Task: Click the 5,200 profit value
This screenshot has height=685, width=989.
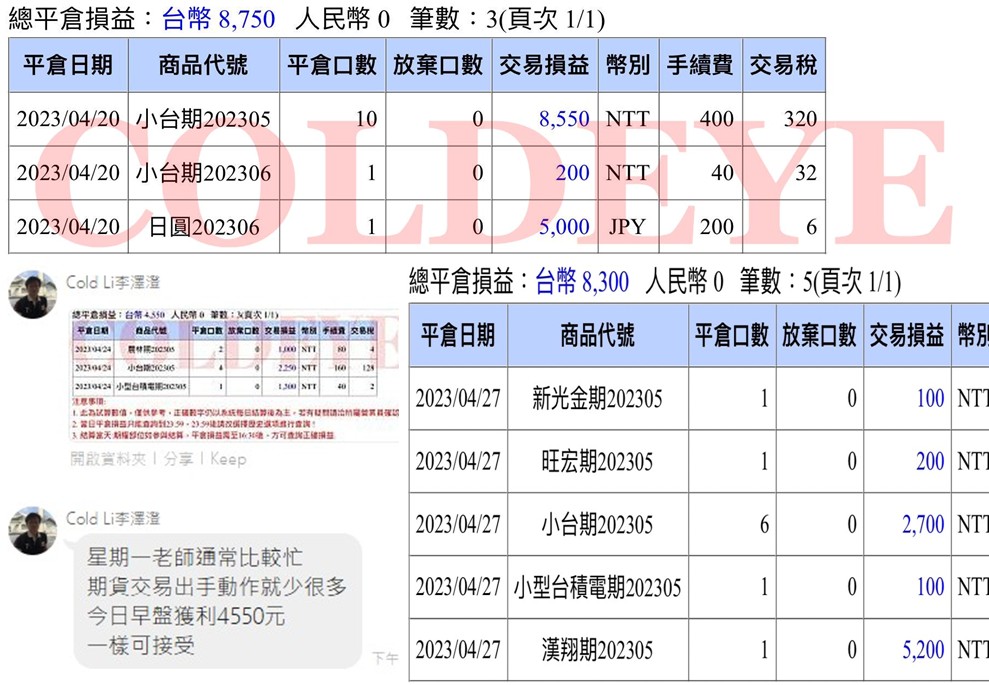Action: pyautogui.click(x=922, y=651)
